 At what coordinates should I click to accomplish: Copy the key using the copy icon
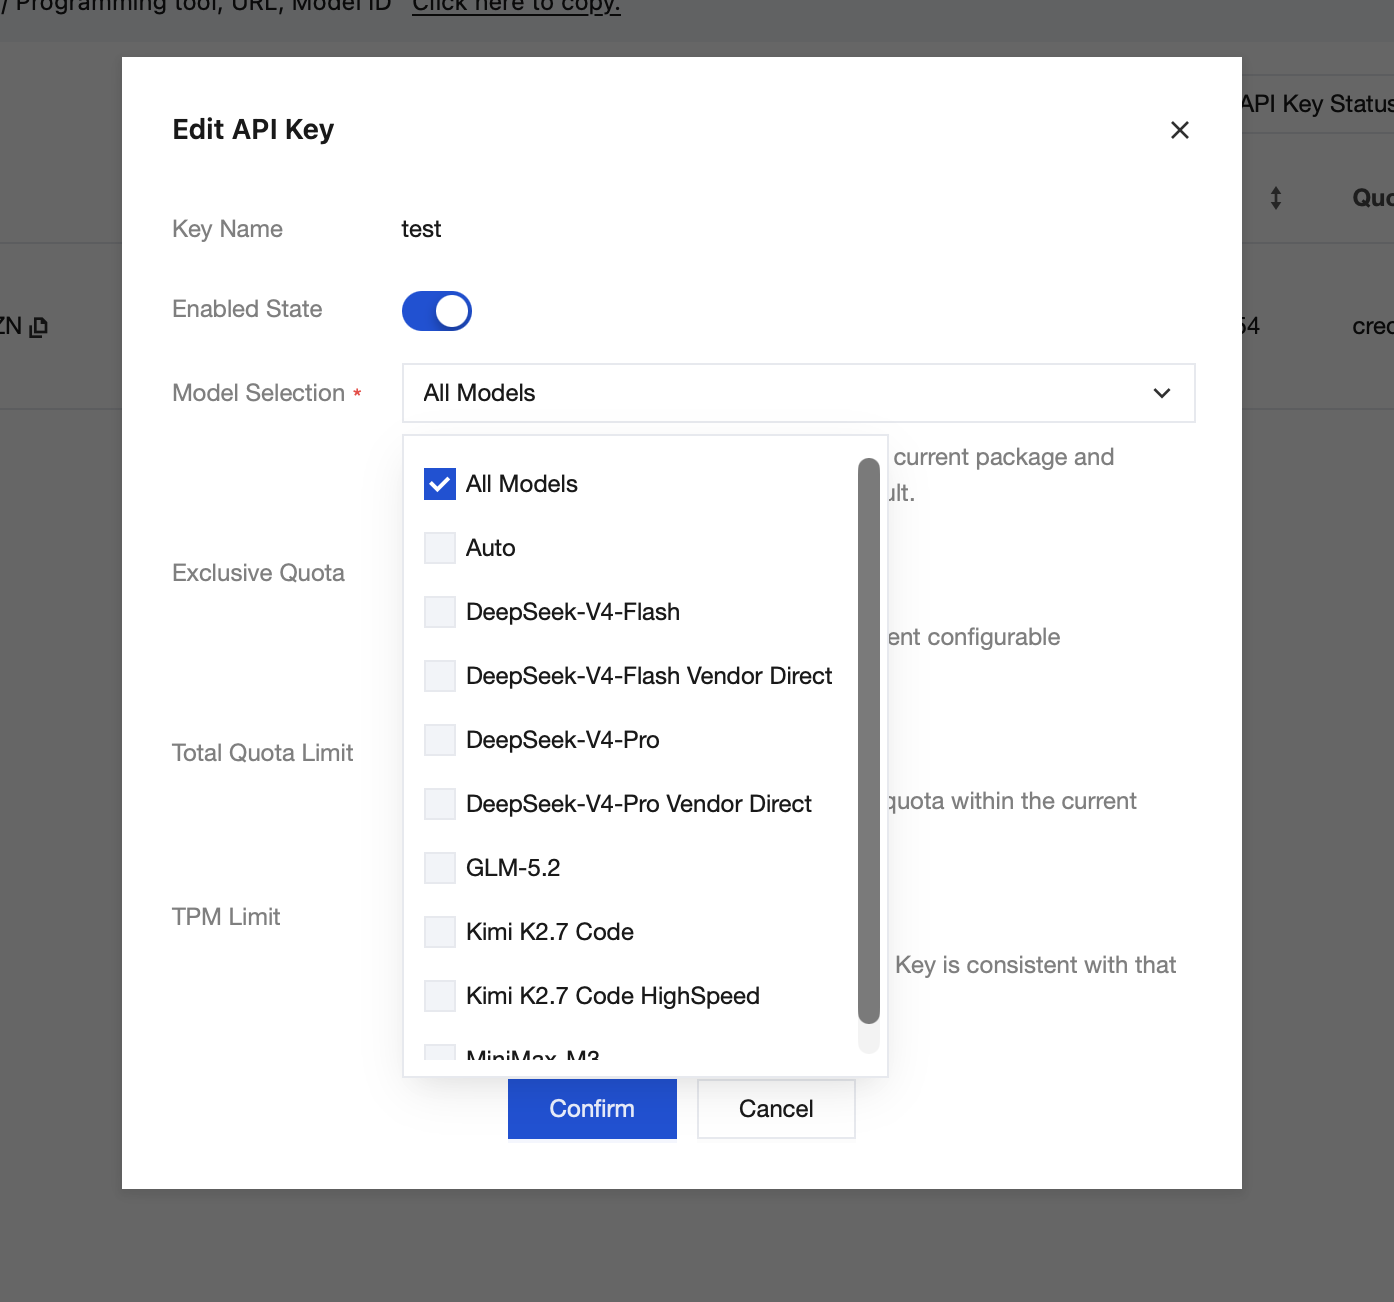point(39,327)
